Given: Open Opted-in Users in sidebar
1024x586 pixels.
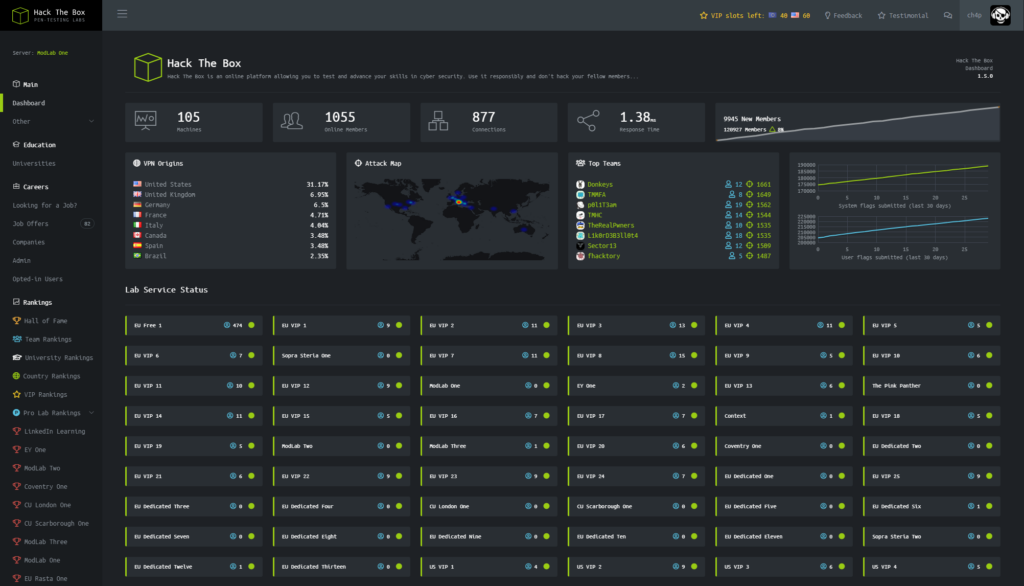Looking at the screenshot, I should 37,279.
